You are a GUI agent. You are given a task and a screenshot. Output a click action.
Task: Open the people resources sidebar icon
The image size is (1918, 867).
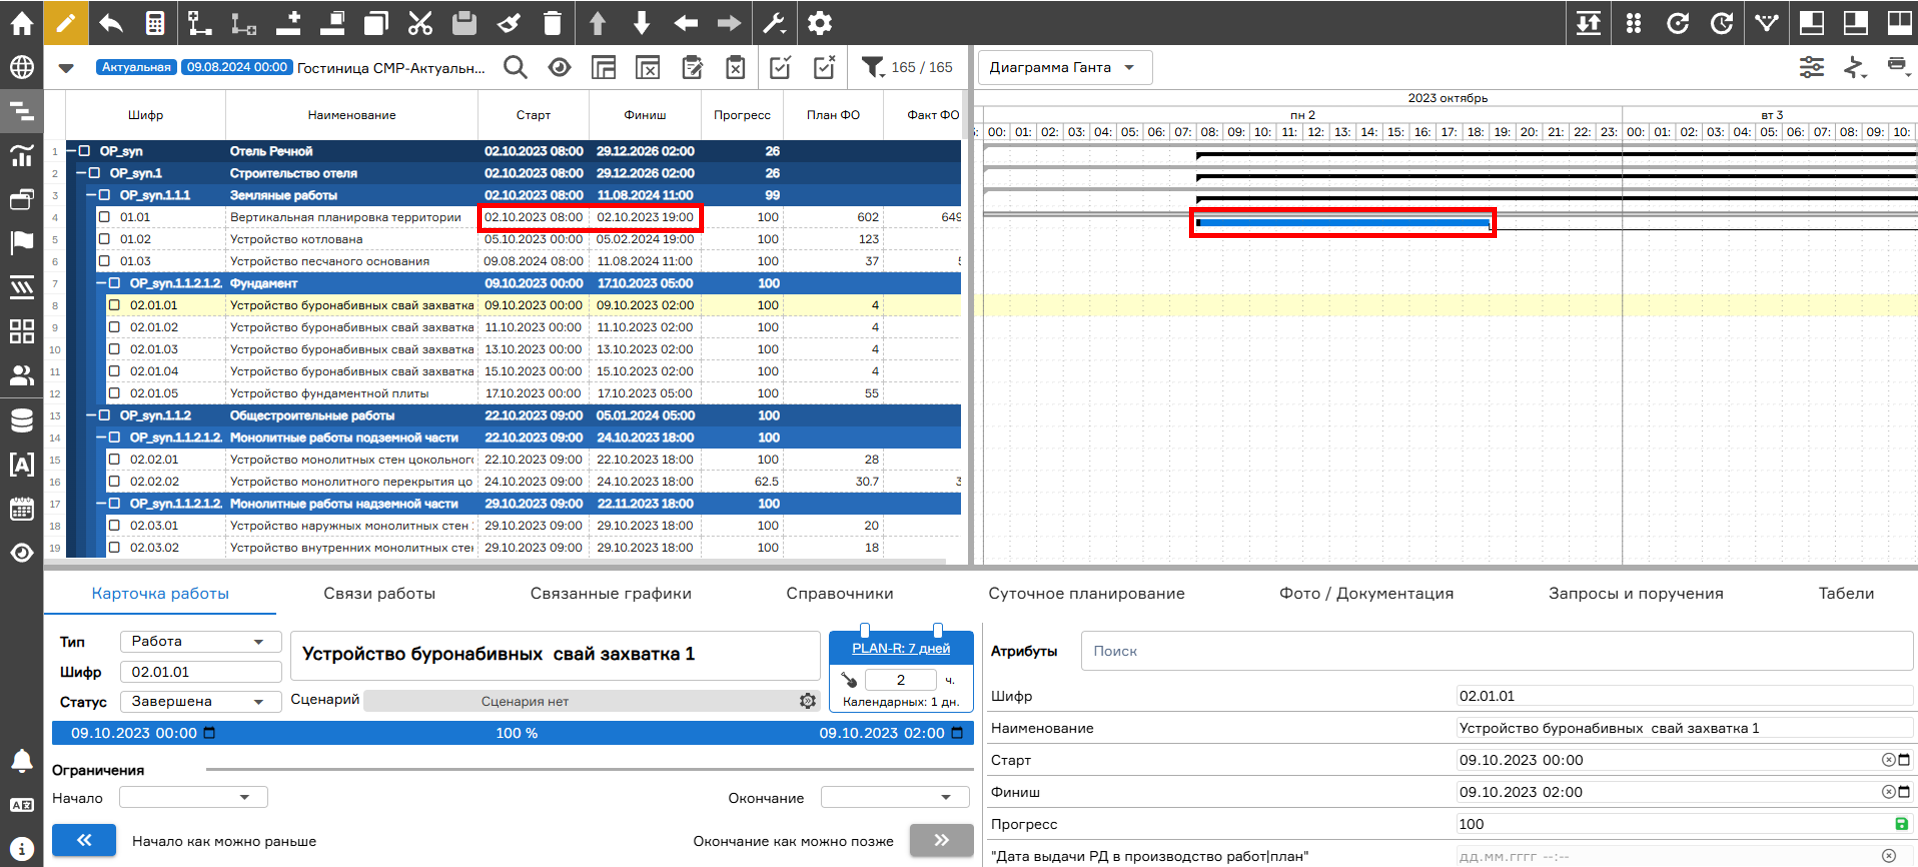click(21, 375)
